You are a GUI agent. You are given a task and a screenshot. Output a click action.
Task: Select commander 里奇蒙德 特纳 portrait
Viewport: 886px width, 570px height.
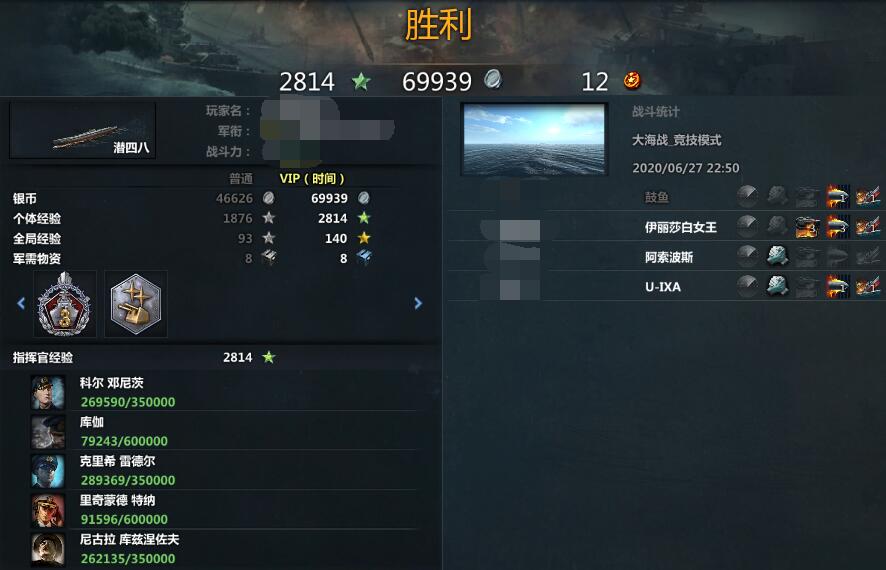coord(48,510)
